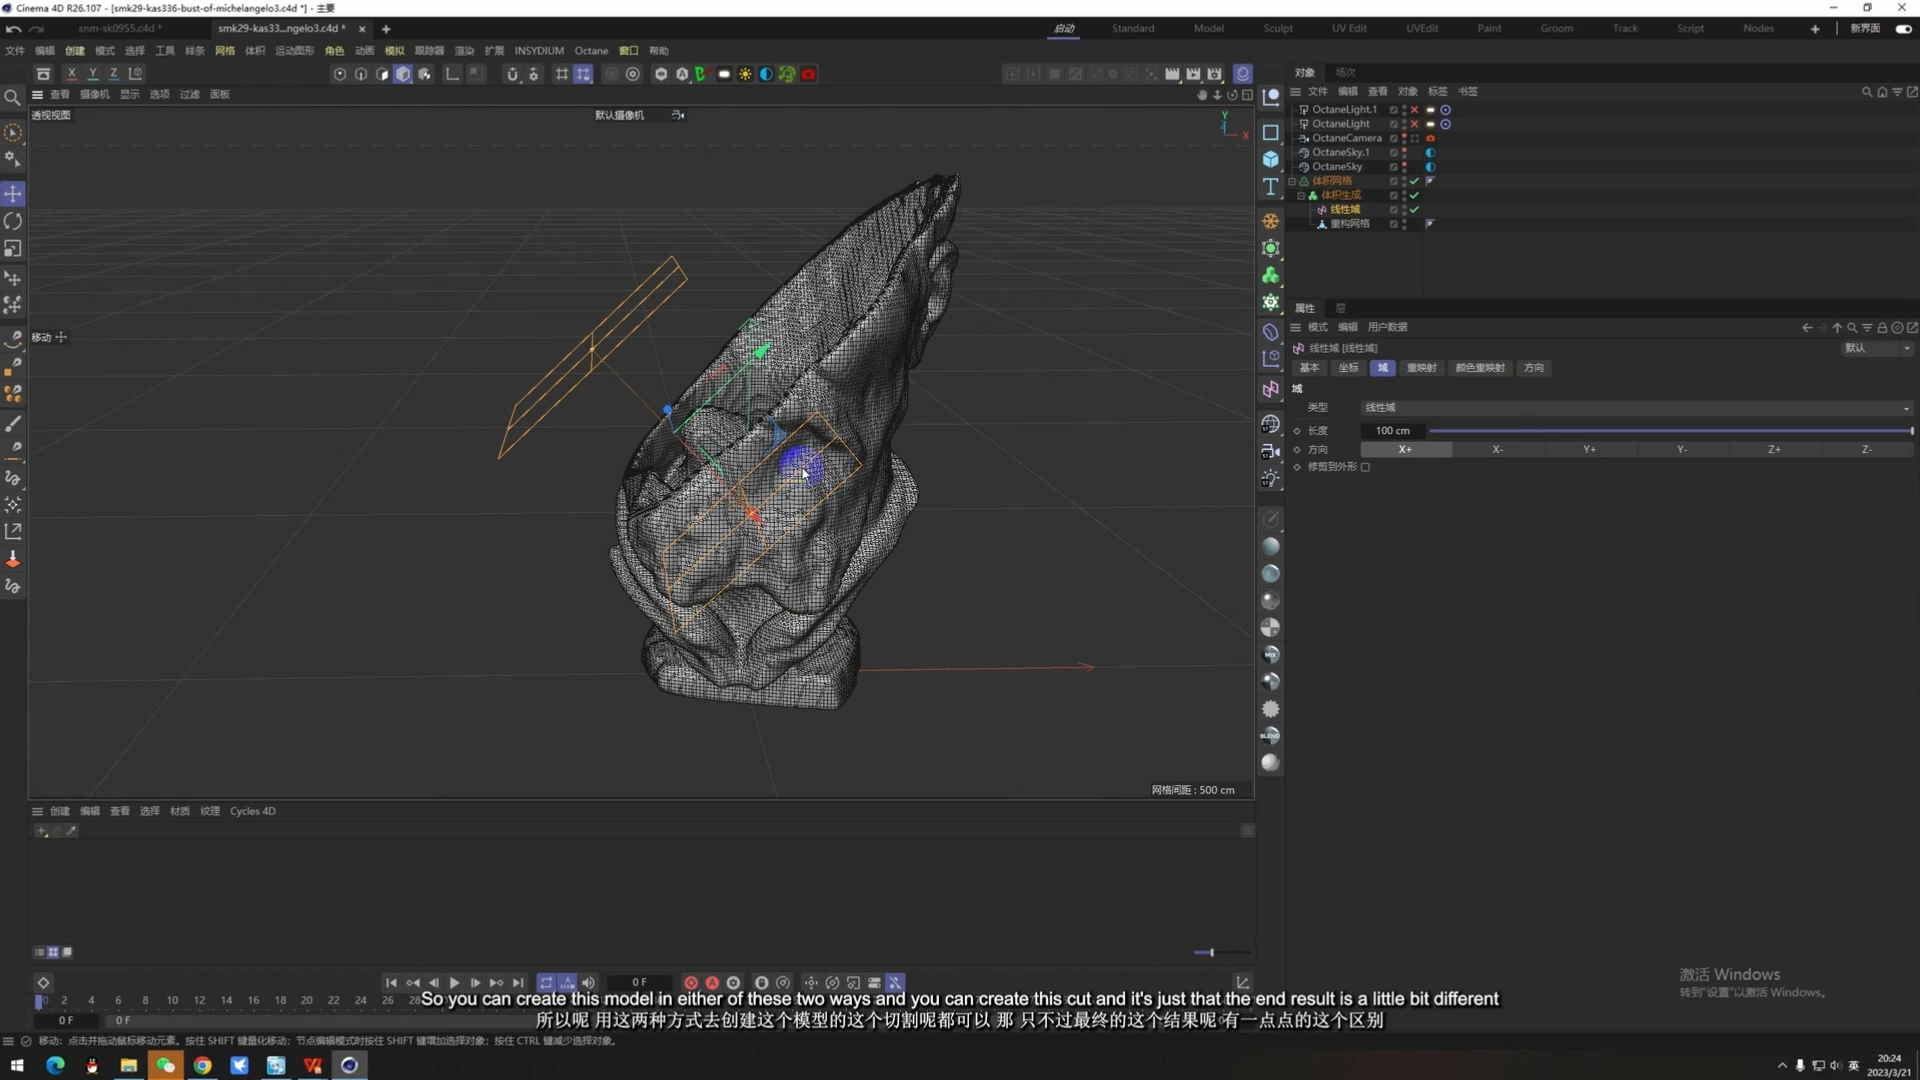Switch to the 坐标 tab in attributes
Viewport: 1920px width, 1080px height.
(1348, 368)
